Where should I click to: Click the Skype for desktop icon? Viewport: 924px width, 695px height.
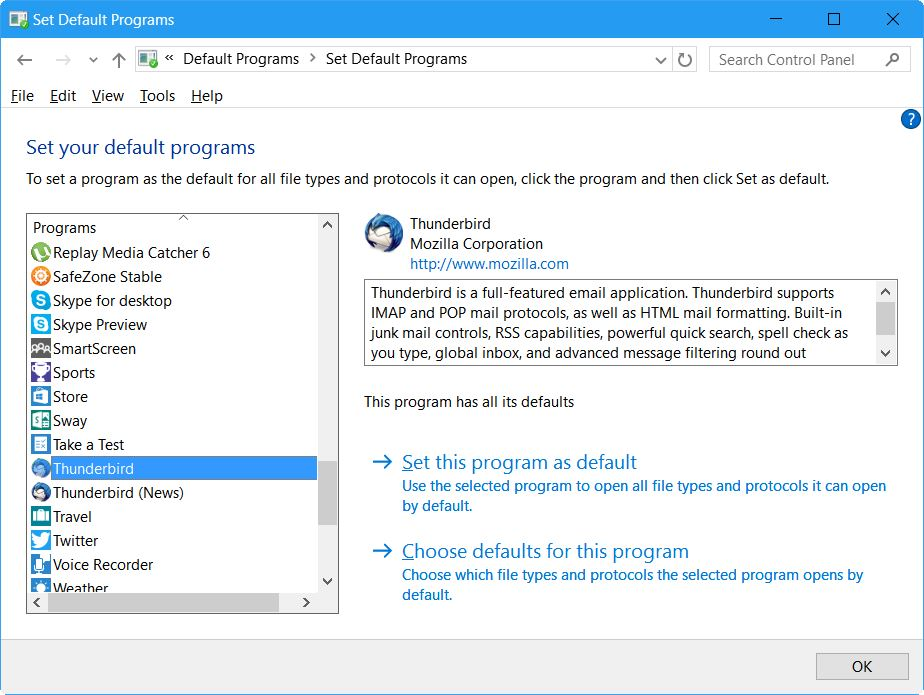[41, 301]
